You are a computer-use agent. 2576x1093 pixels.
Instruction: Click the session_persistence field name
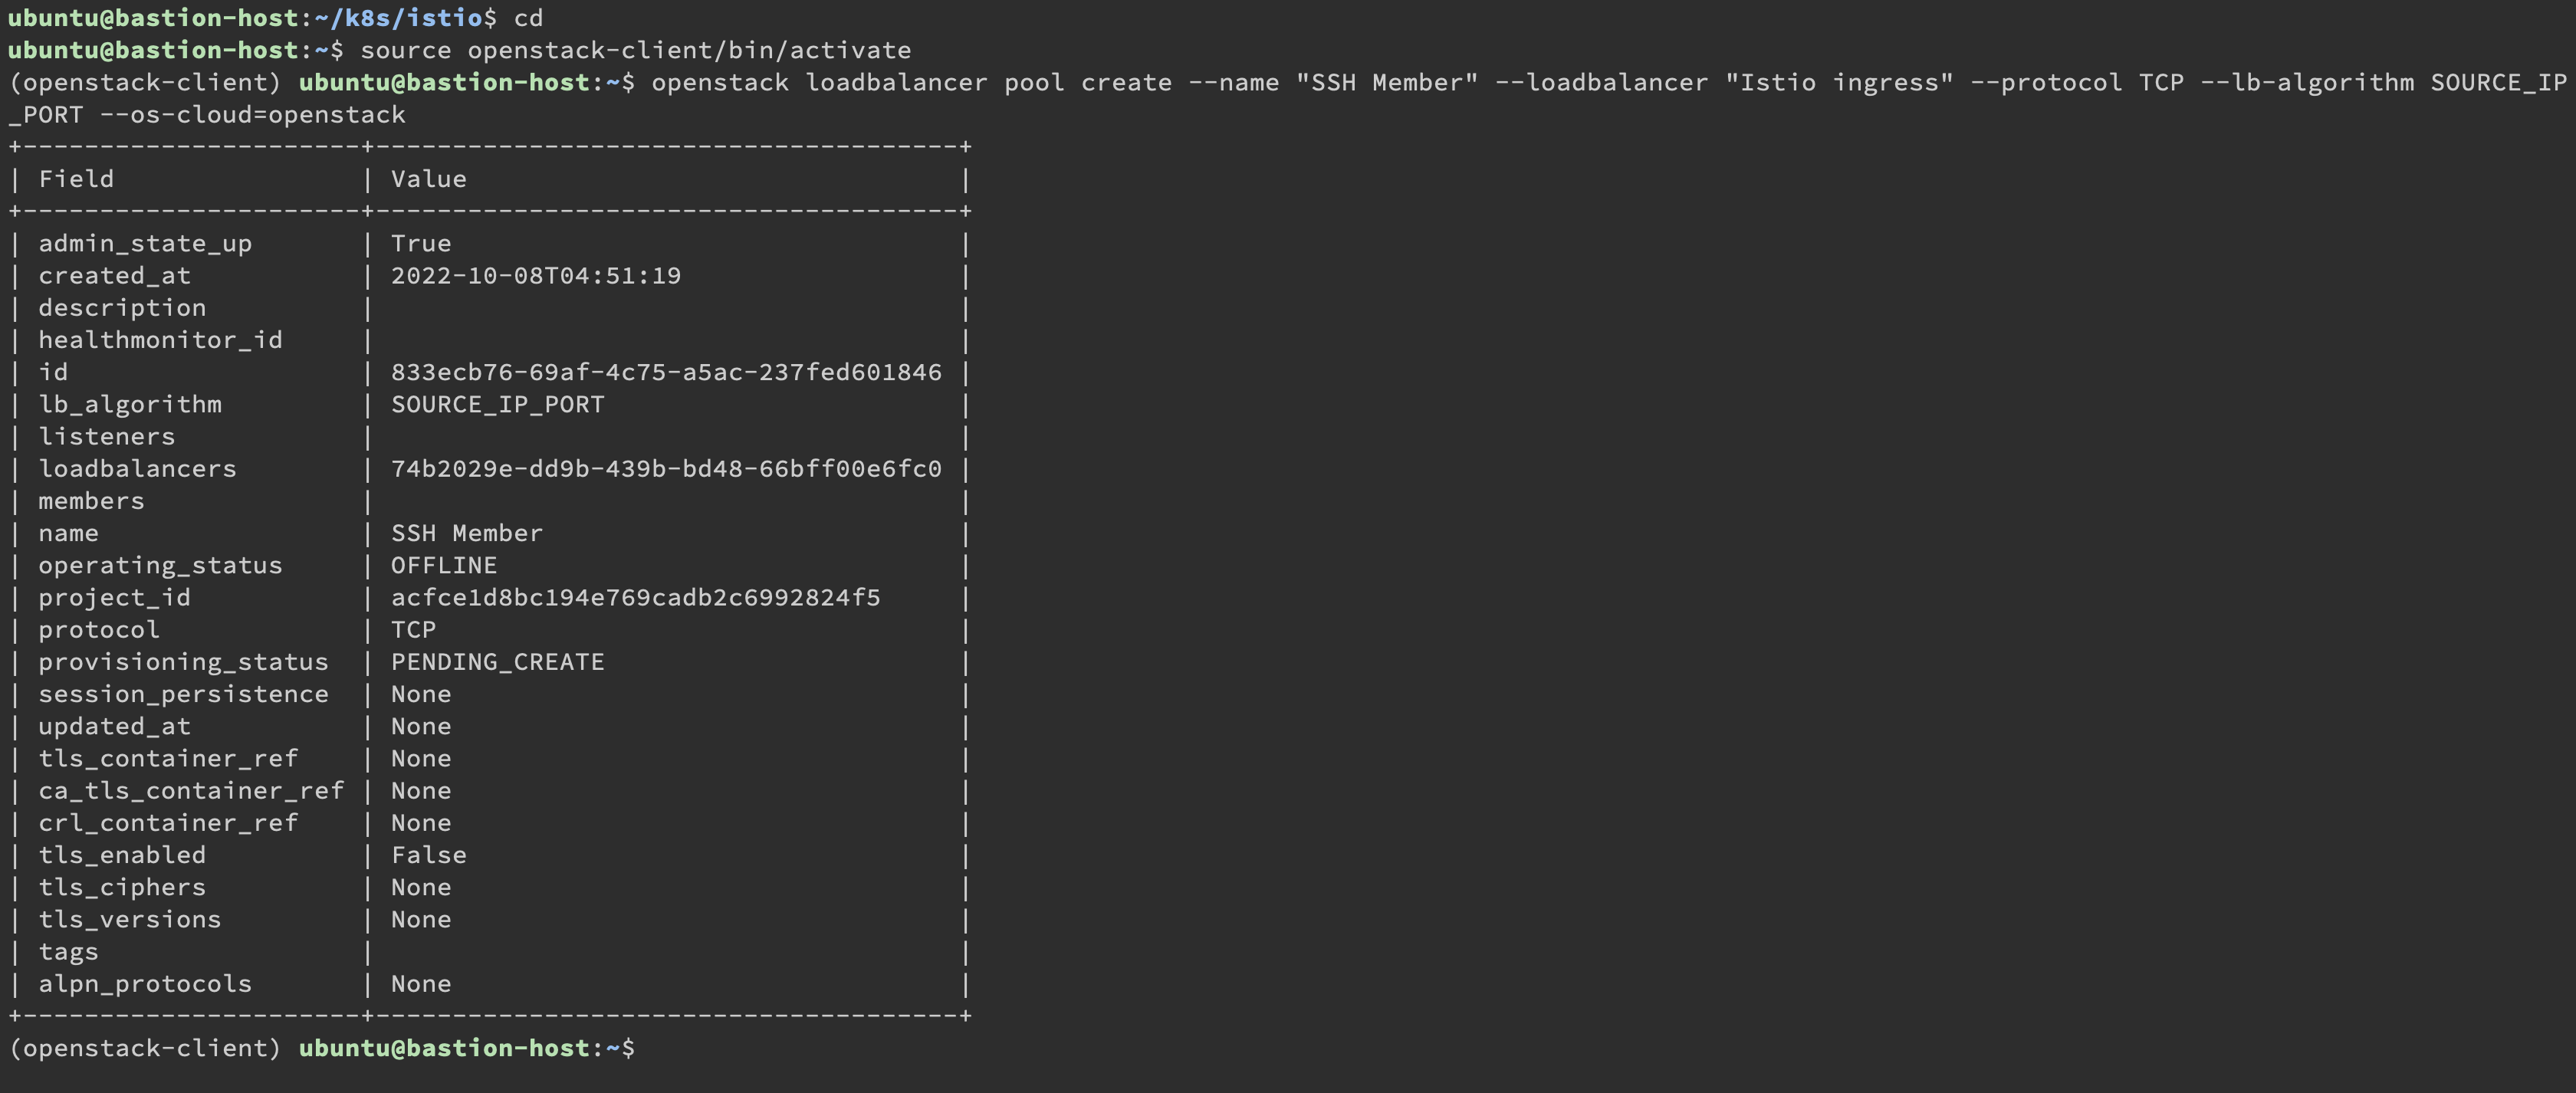(x=183, y=695)
